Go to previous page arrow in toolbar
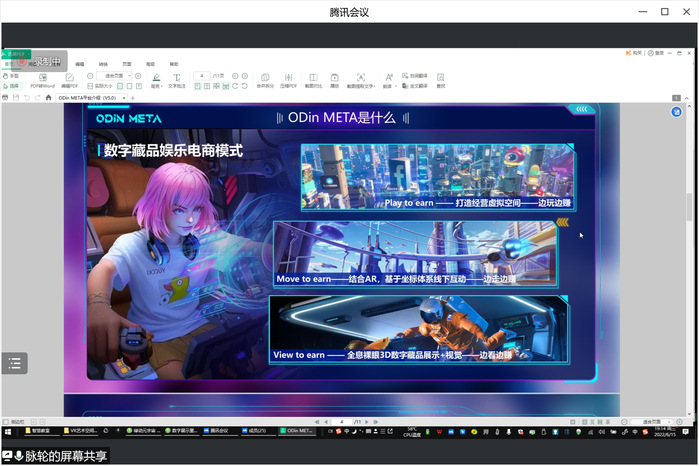699x466 pixels. click(235, 76)
